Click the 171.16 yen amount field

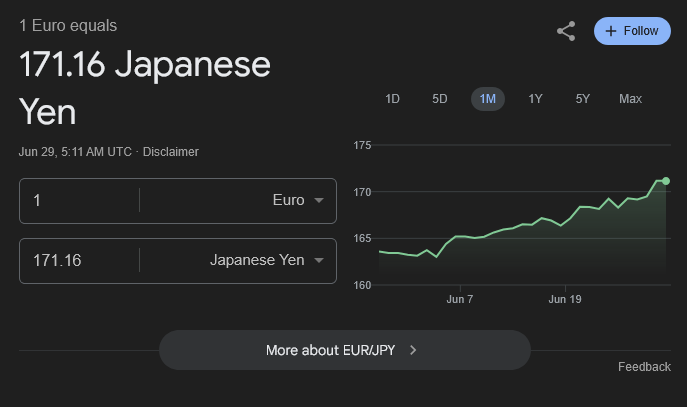pos(80,261)
